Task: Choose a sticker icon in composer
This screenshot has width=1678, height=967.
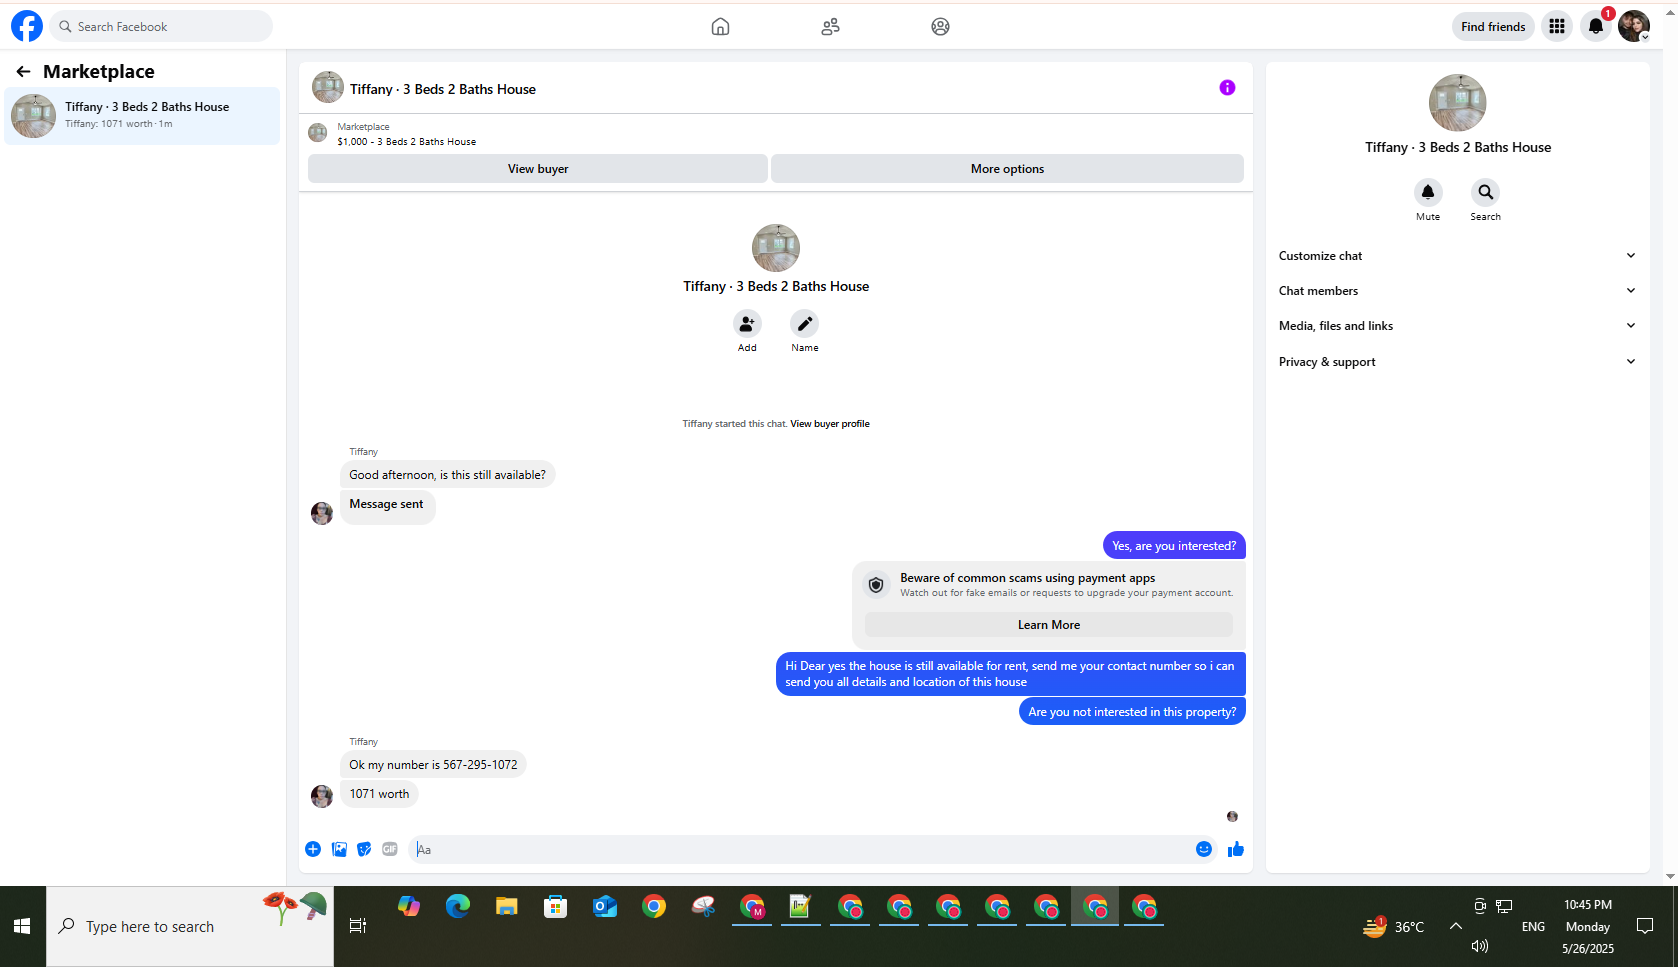Action: pyautogui.click(x=365, y=849)
